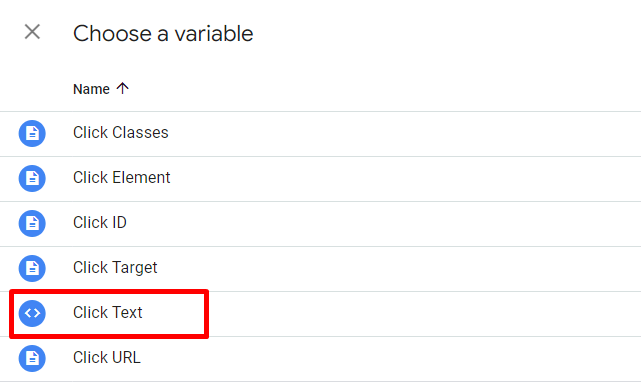The width and height of the screenshot is (641, 382).
Task: Click the document icon beside Click ID
Action: click(x=32, y=223)
